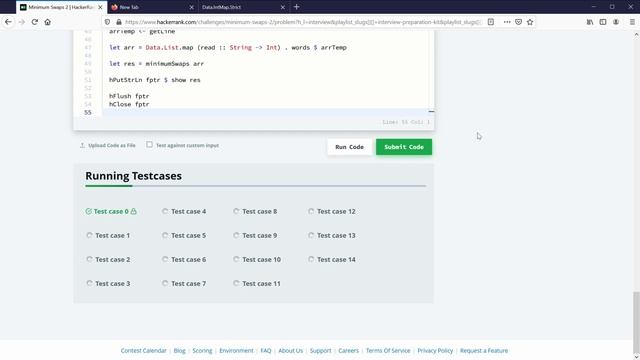Open the page actions three-dot menu
This screenshot has height=360, width=640.
(507, 22)
